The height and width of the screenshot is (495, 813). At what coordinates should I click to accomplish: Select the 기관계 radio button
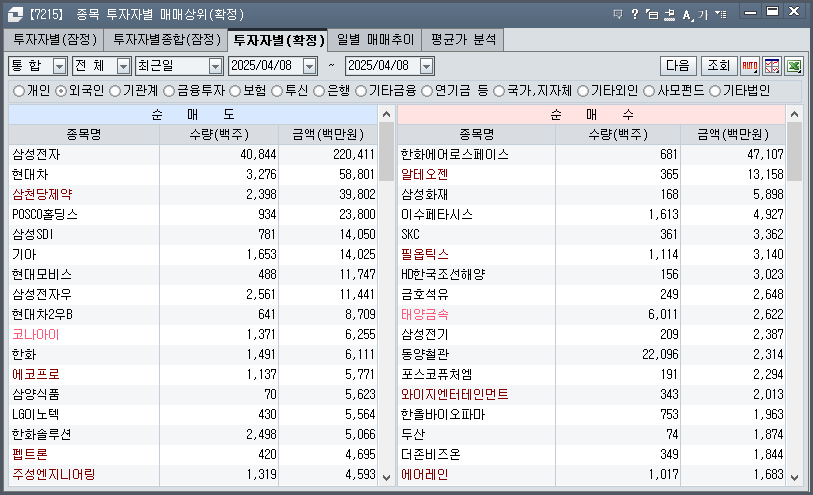point(115,91)
